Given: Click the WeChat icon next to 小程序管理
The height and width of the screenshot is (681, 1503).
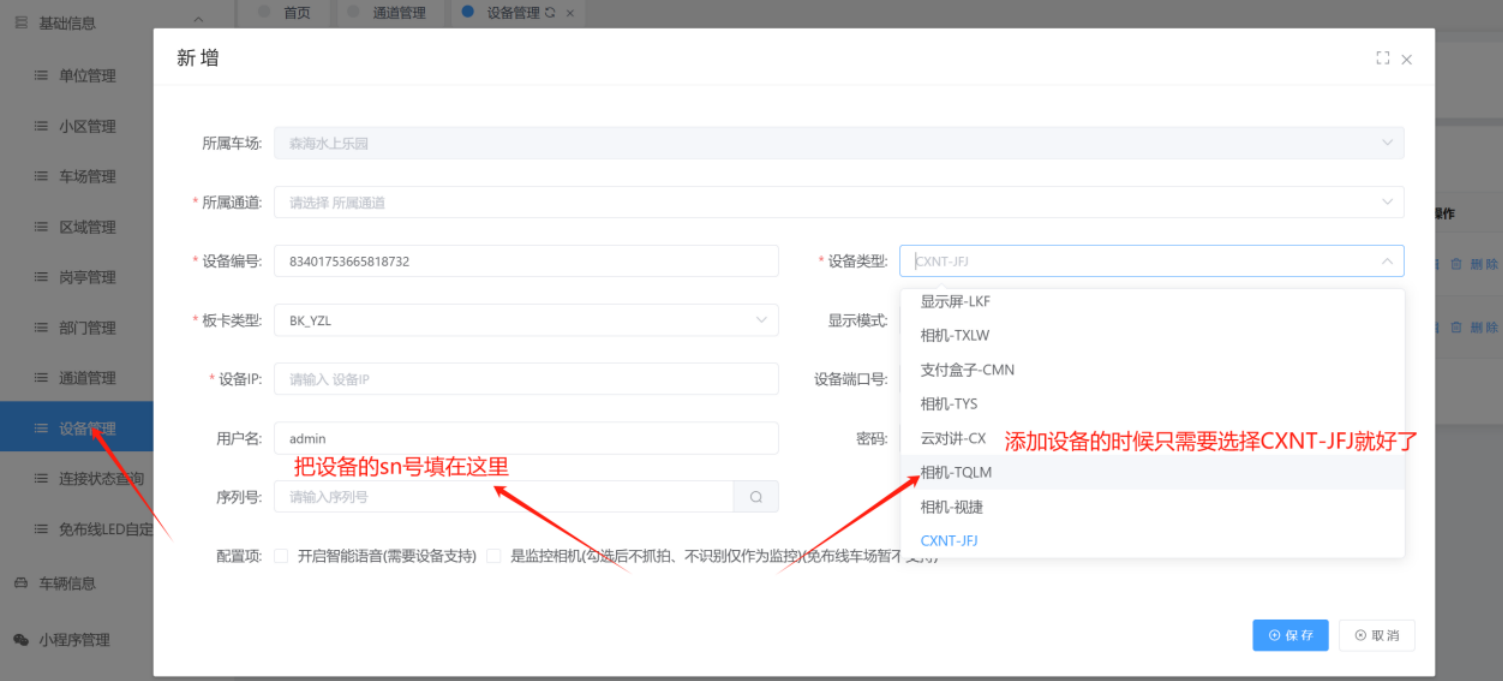Looking at the screenshot, I should 21,640.
